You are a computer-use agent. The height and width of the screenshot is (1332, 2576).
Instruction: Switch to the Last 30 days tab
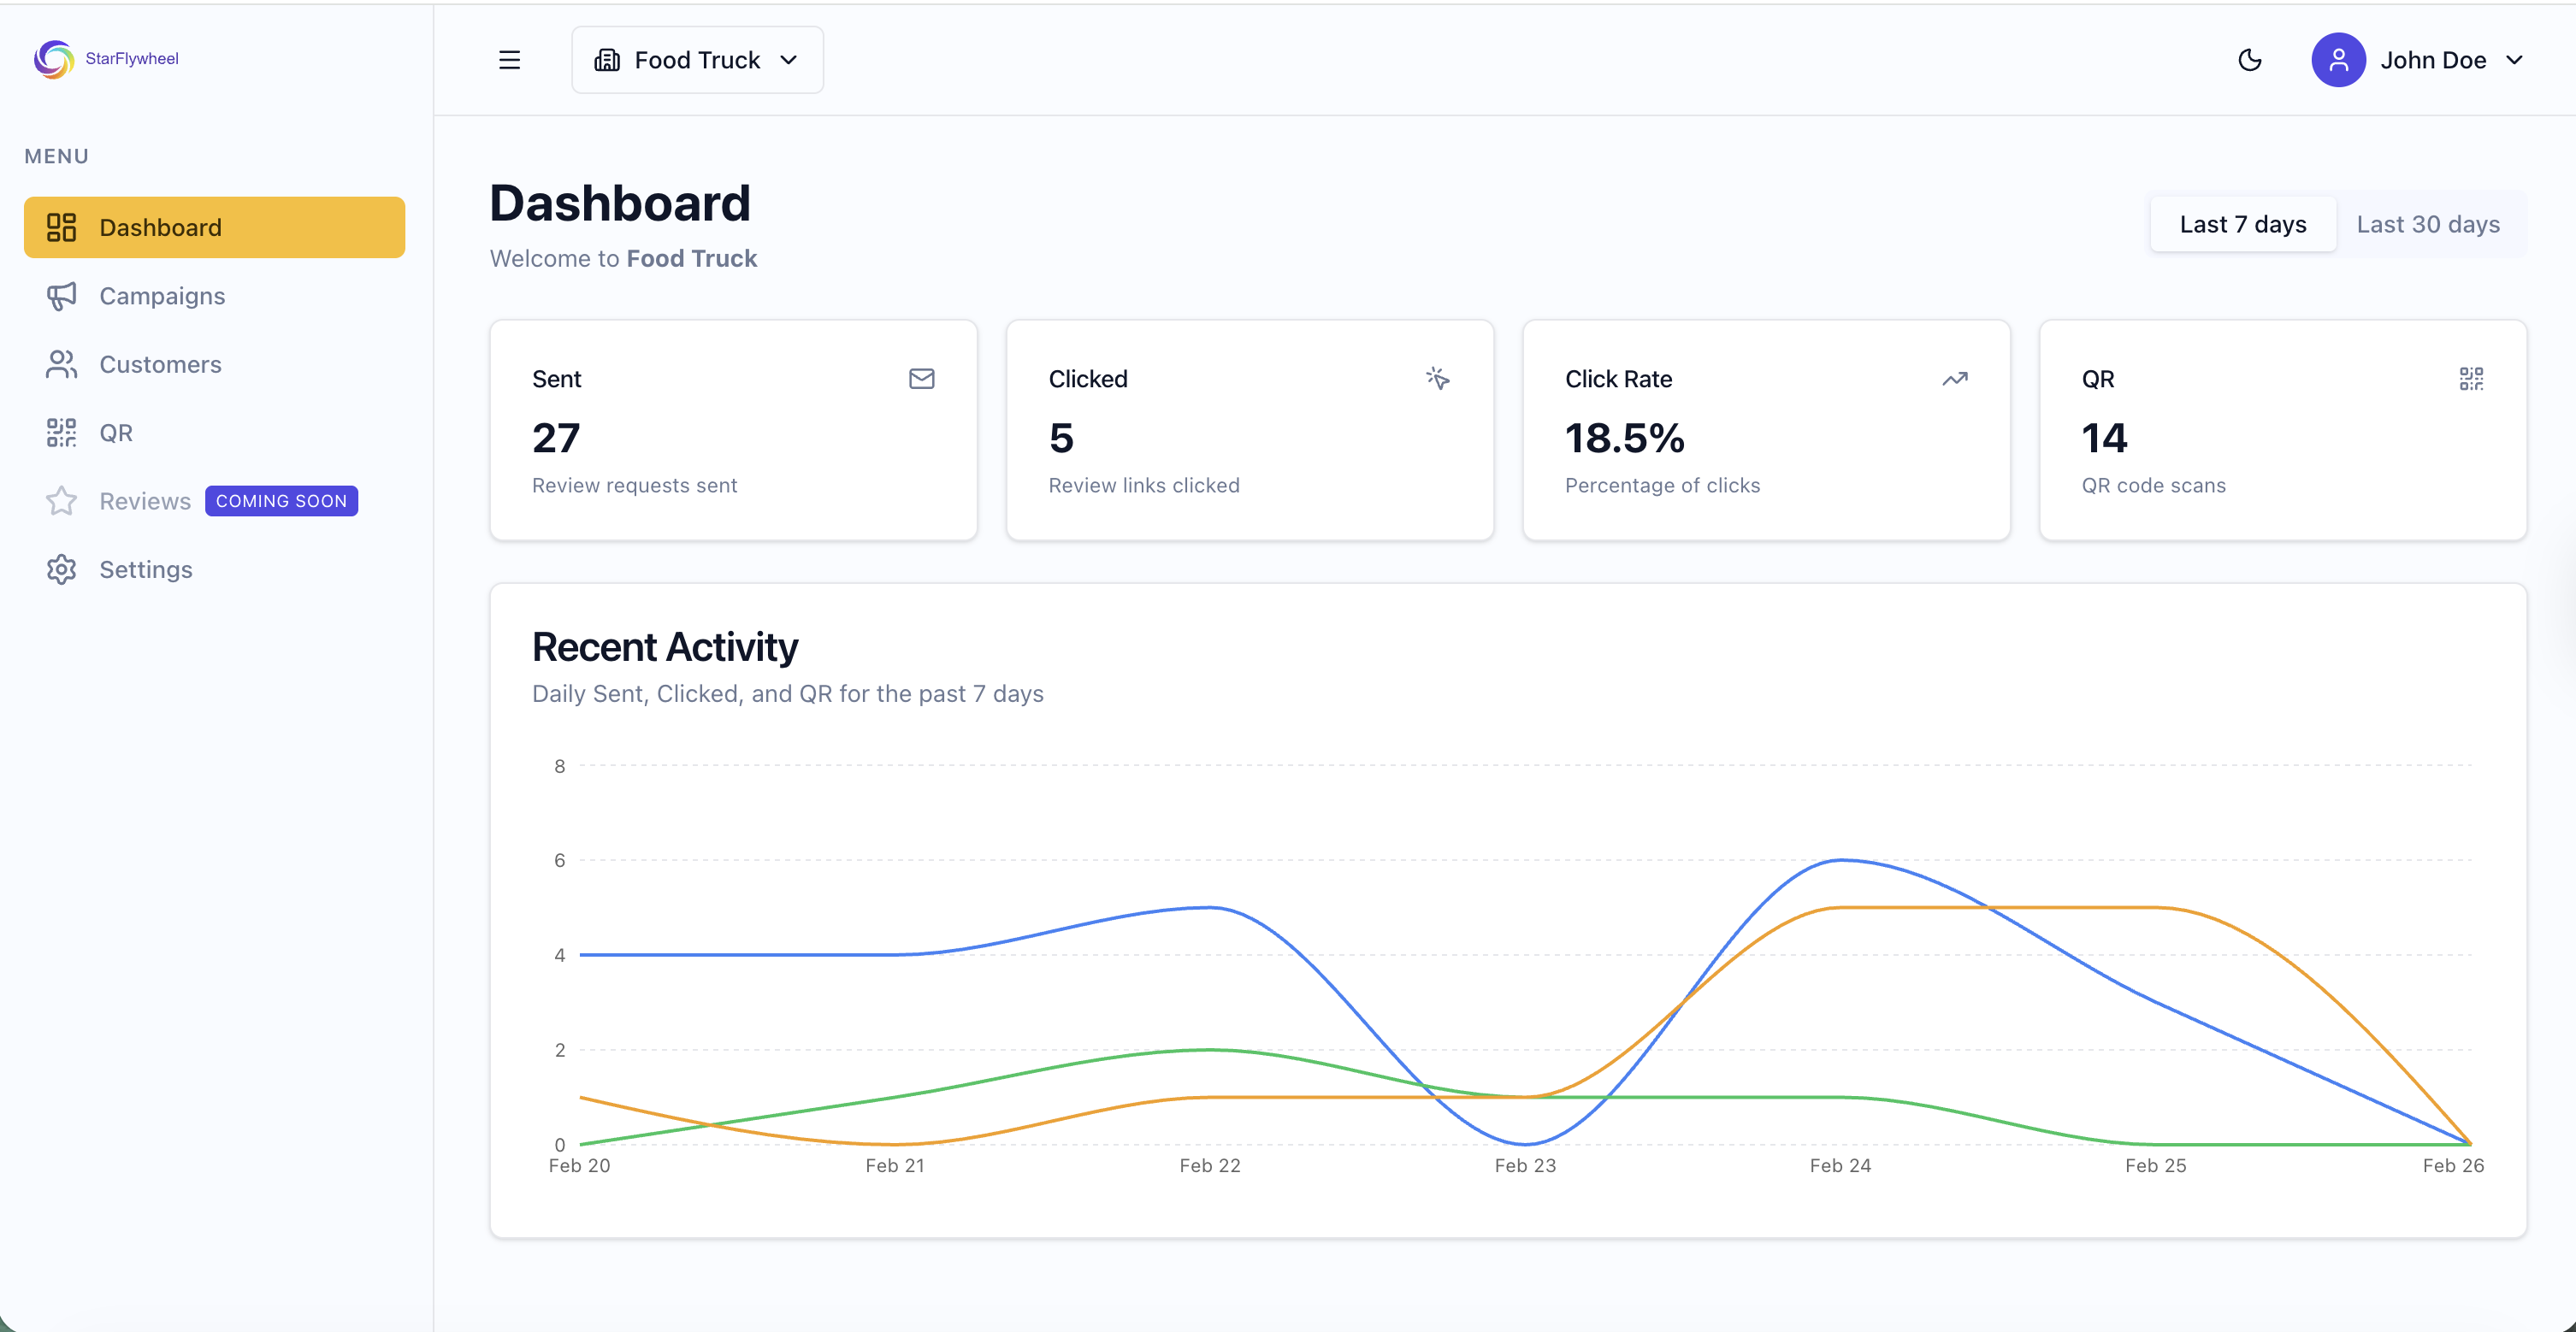click(2428, 224)
